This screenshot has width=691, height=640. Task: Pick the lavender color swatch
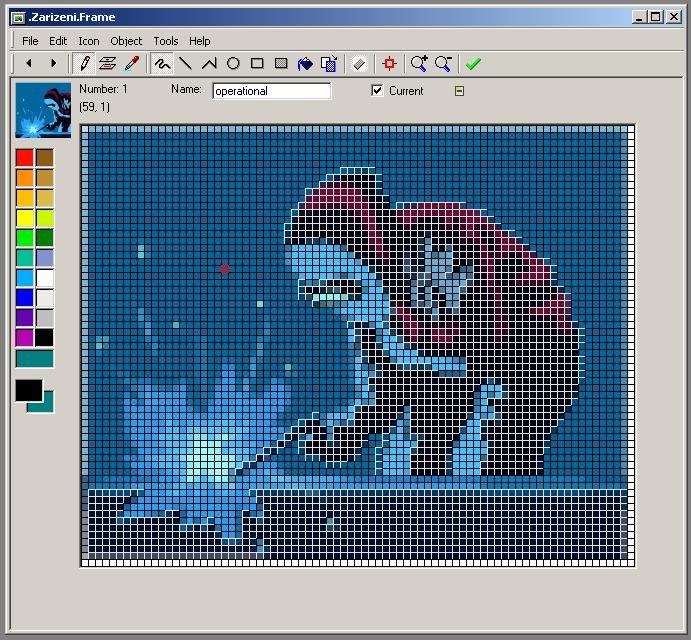pyautogui.click(x=45, y=258)
